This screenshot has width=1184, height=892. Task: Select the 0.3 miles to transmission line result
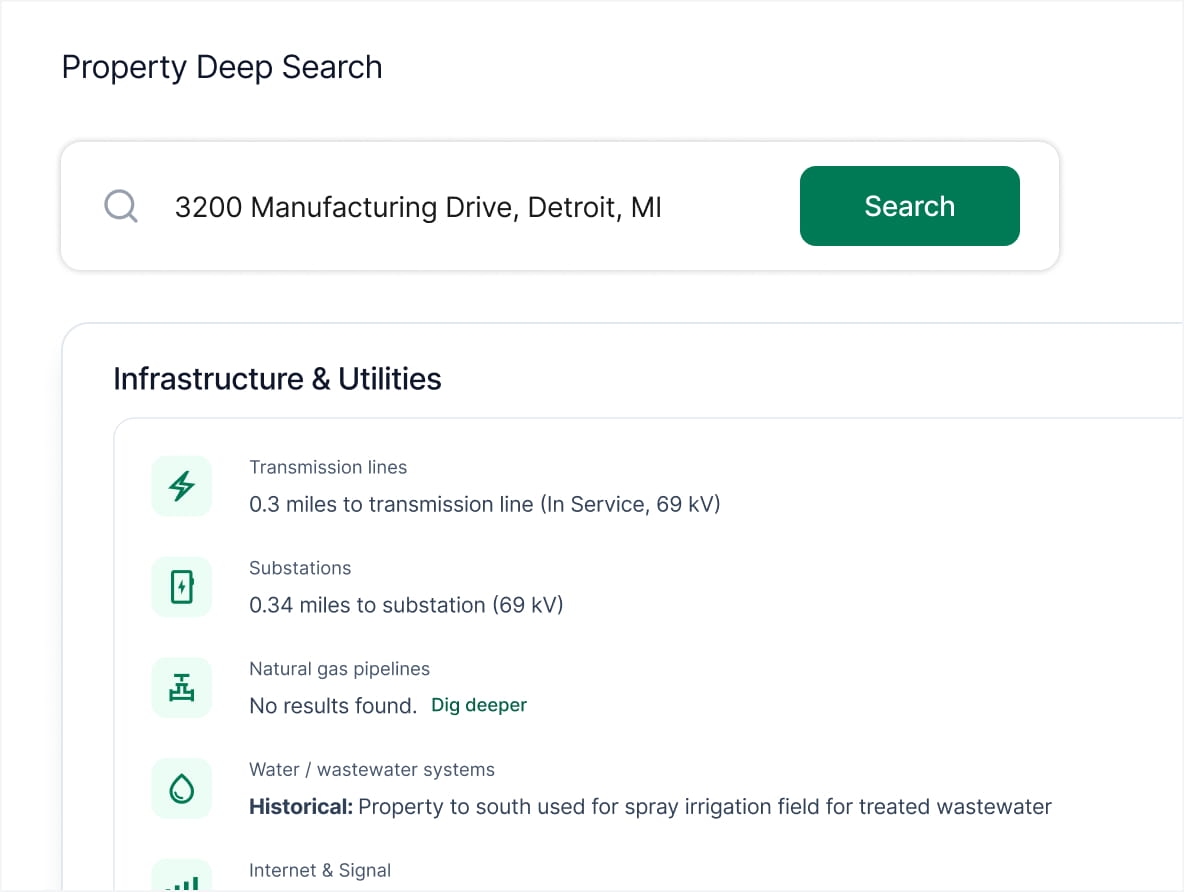(x=485, y=505)
